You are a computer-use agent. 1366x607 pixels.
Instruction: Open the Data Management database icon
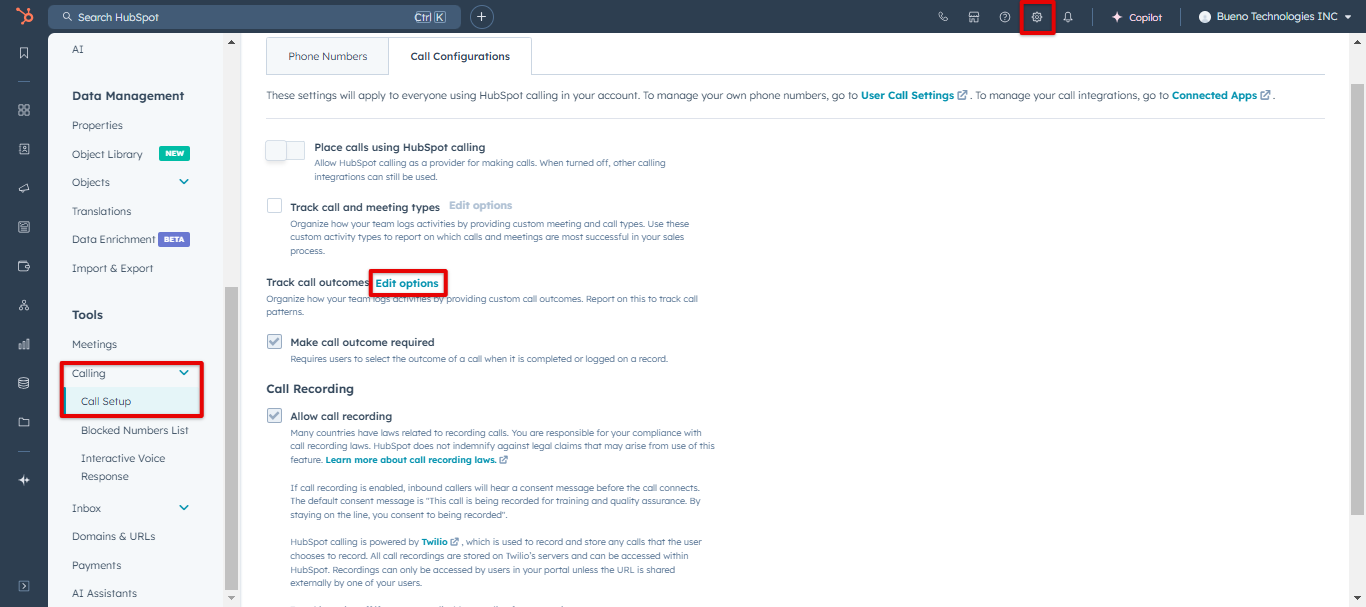(24, 383)
